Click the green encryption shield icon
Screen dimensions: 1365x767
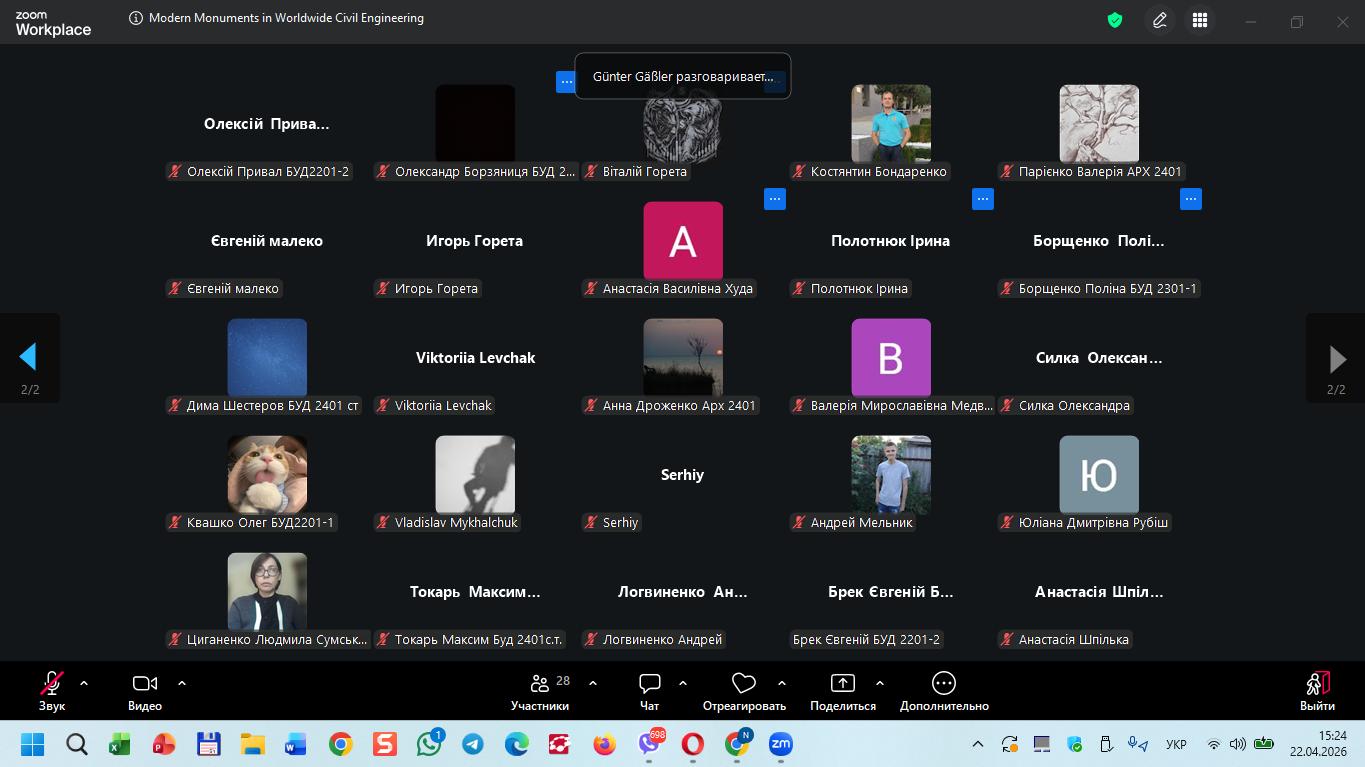[1115, 20]
